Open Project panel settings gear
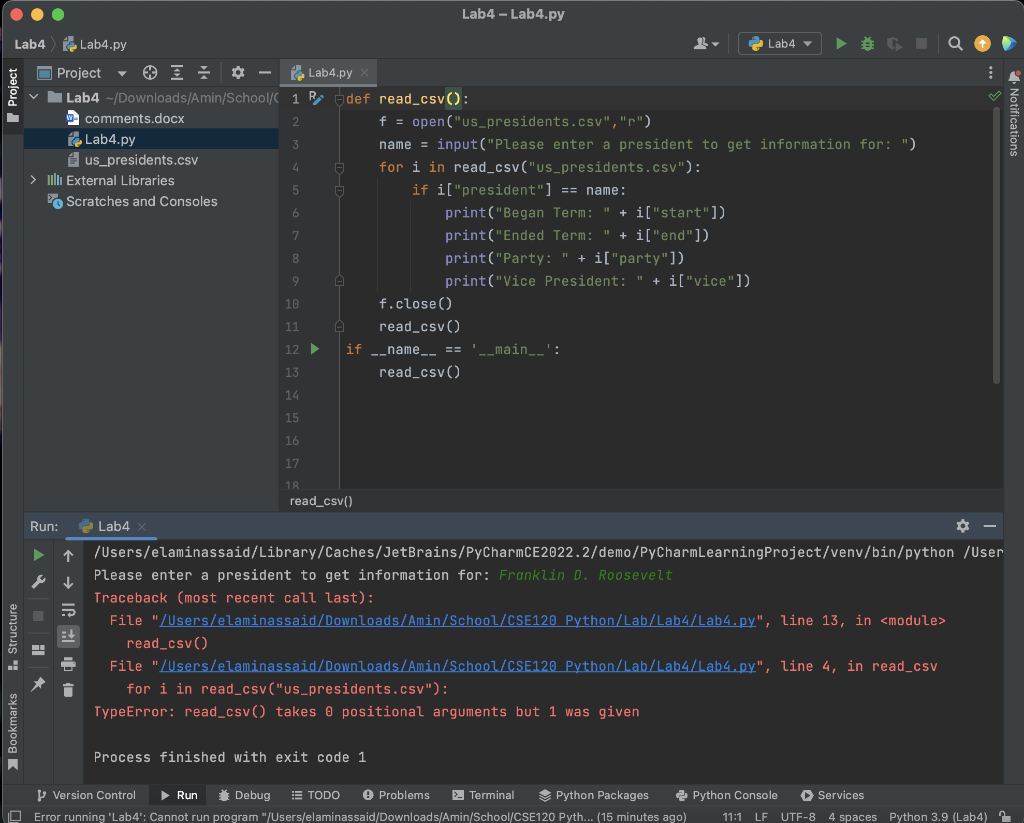This screenshot has height=823, width=1024. 238,73
